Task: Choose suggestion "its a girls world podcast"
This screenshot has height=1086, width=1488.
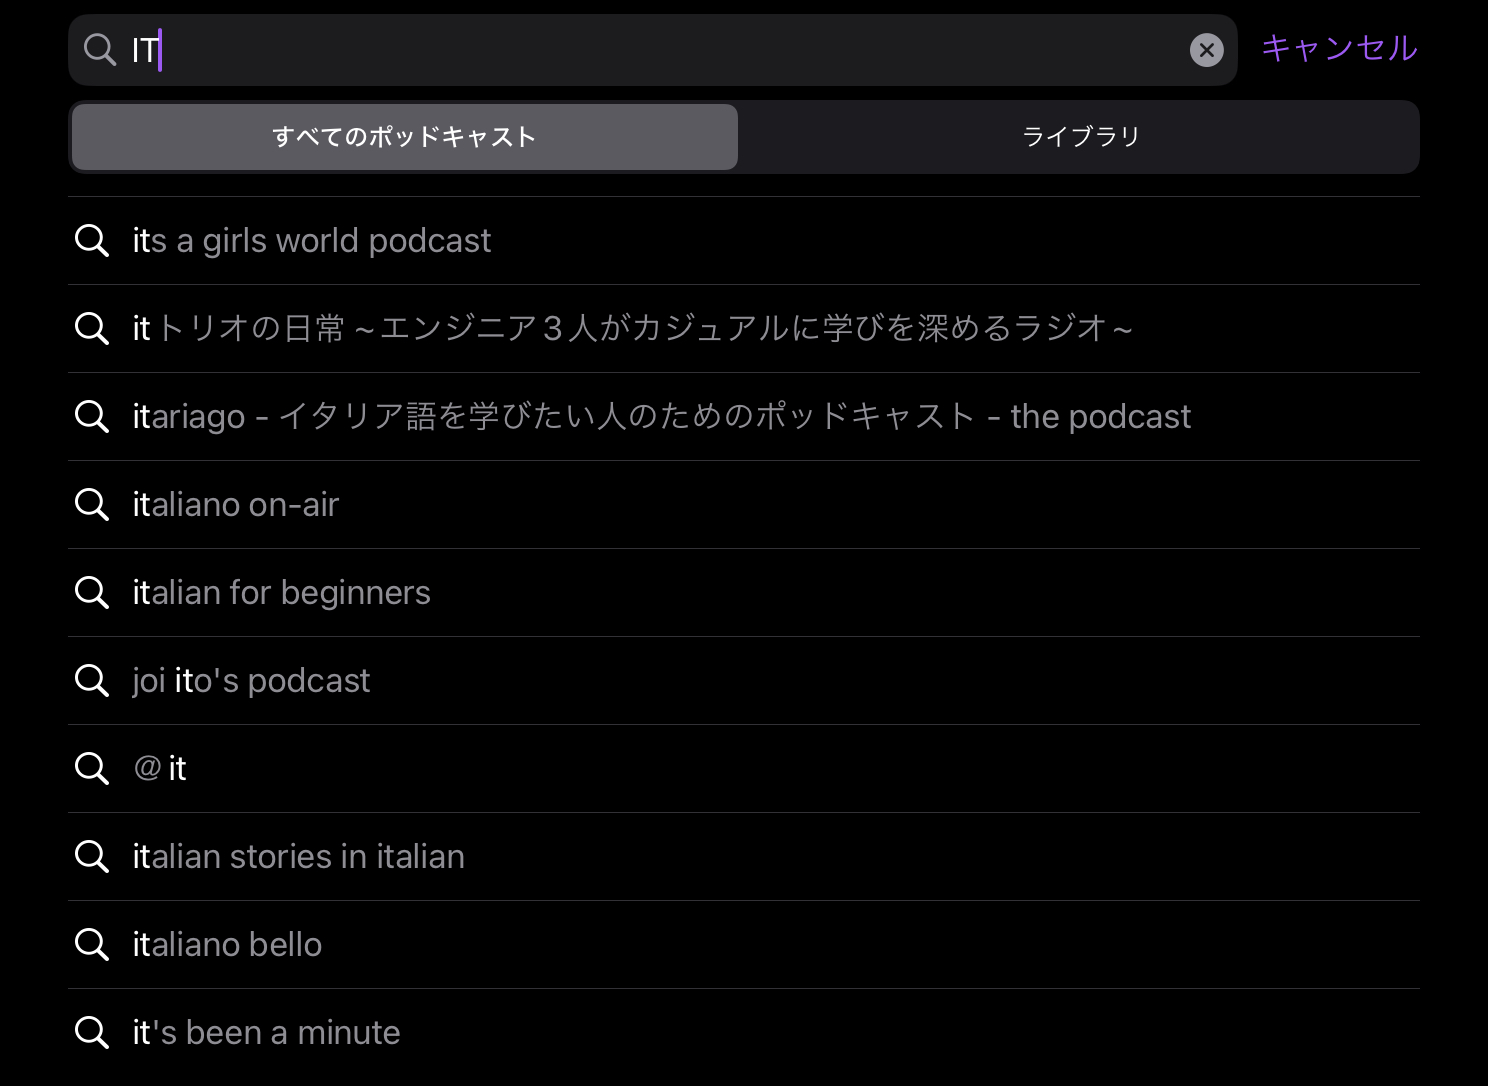Action: [311, 241]
